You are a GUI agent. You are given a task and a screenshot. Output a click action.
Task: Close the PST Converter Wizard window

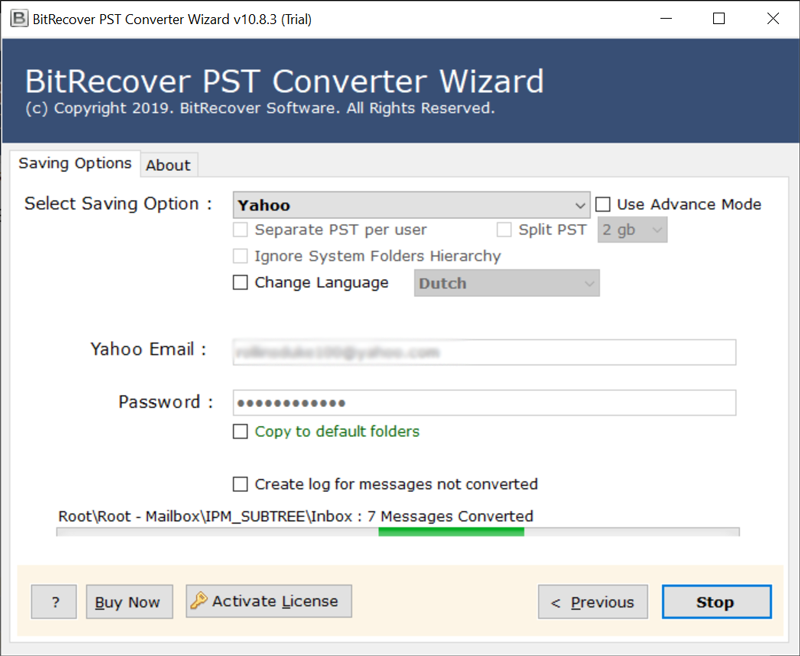(x=773, y=19)
